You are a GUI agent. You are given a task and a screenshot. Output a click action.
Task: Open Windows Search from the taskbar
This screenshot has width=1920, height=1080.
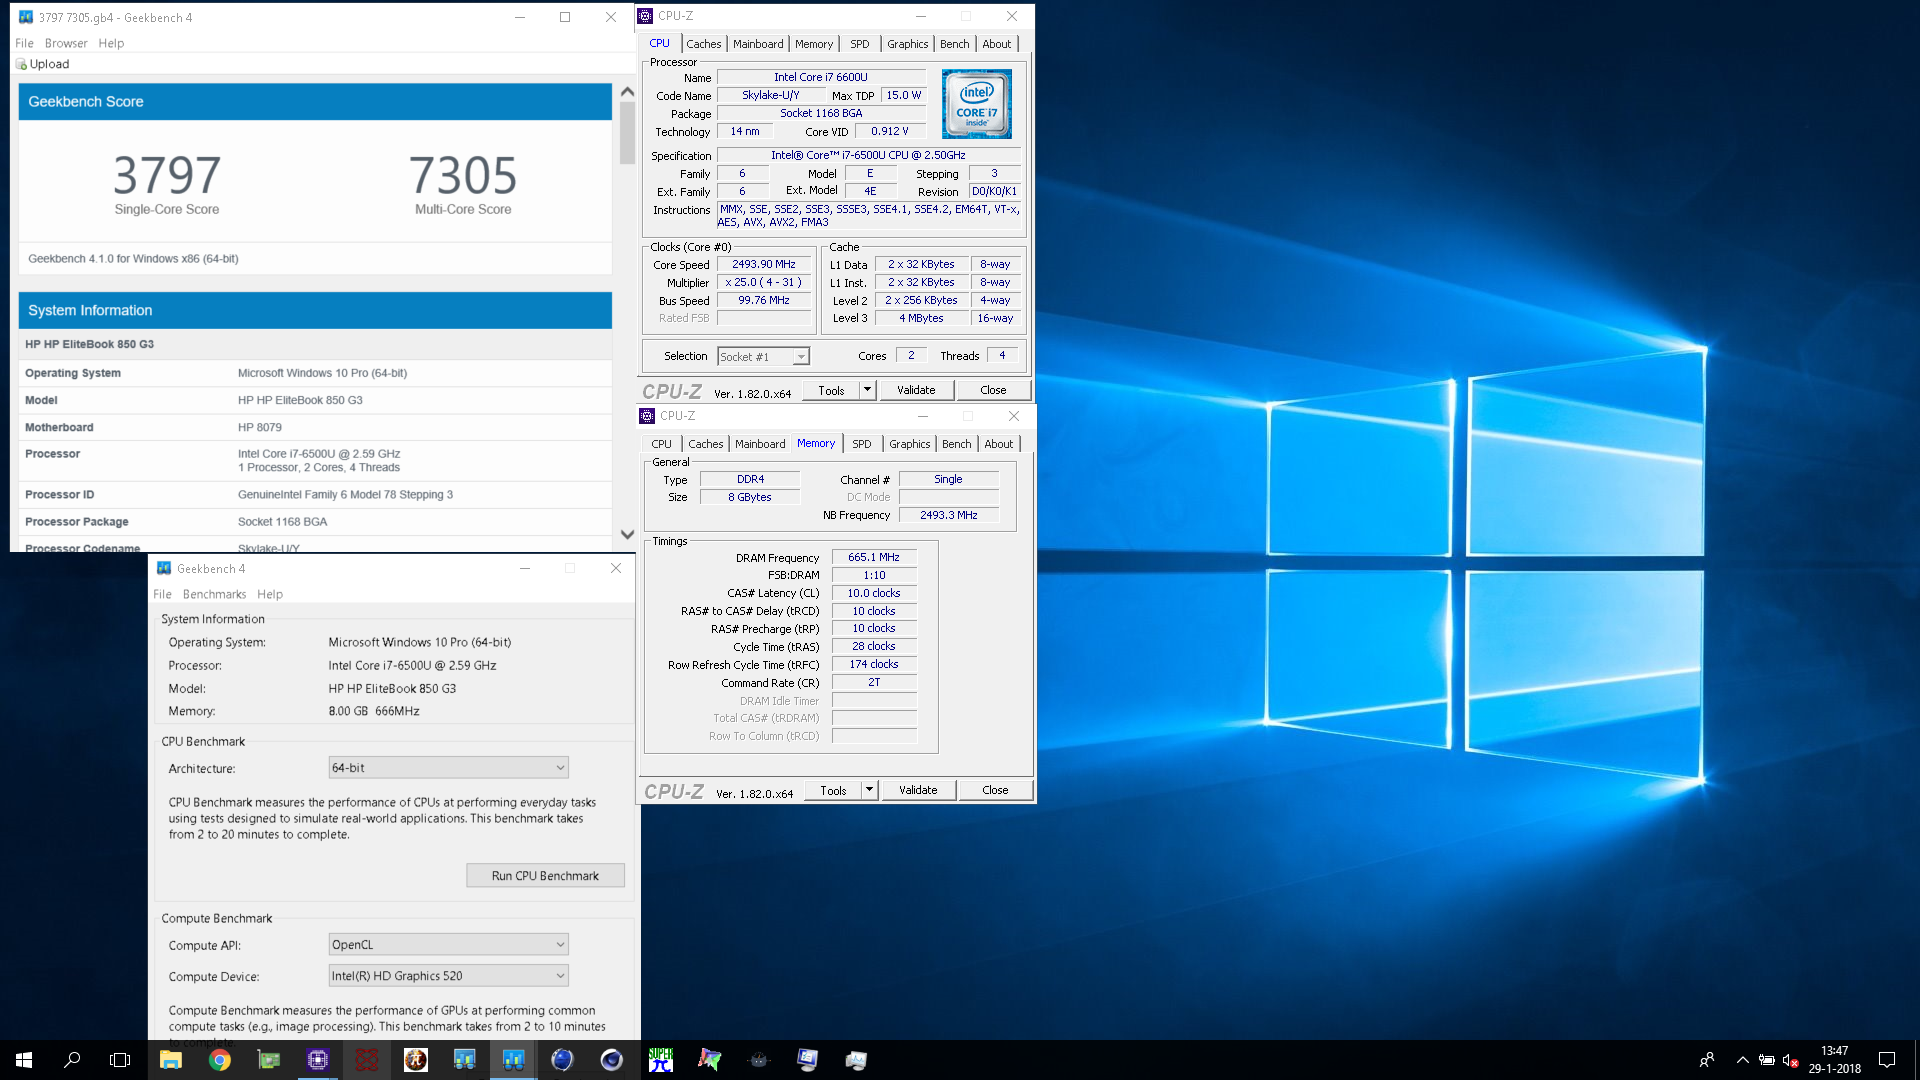click(x=72, y=1060)
